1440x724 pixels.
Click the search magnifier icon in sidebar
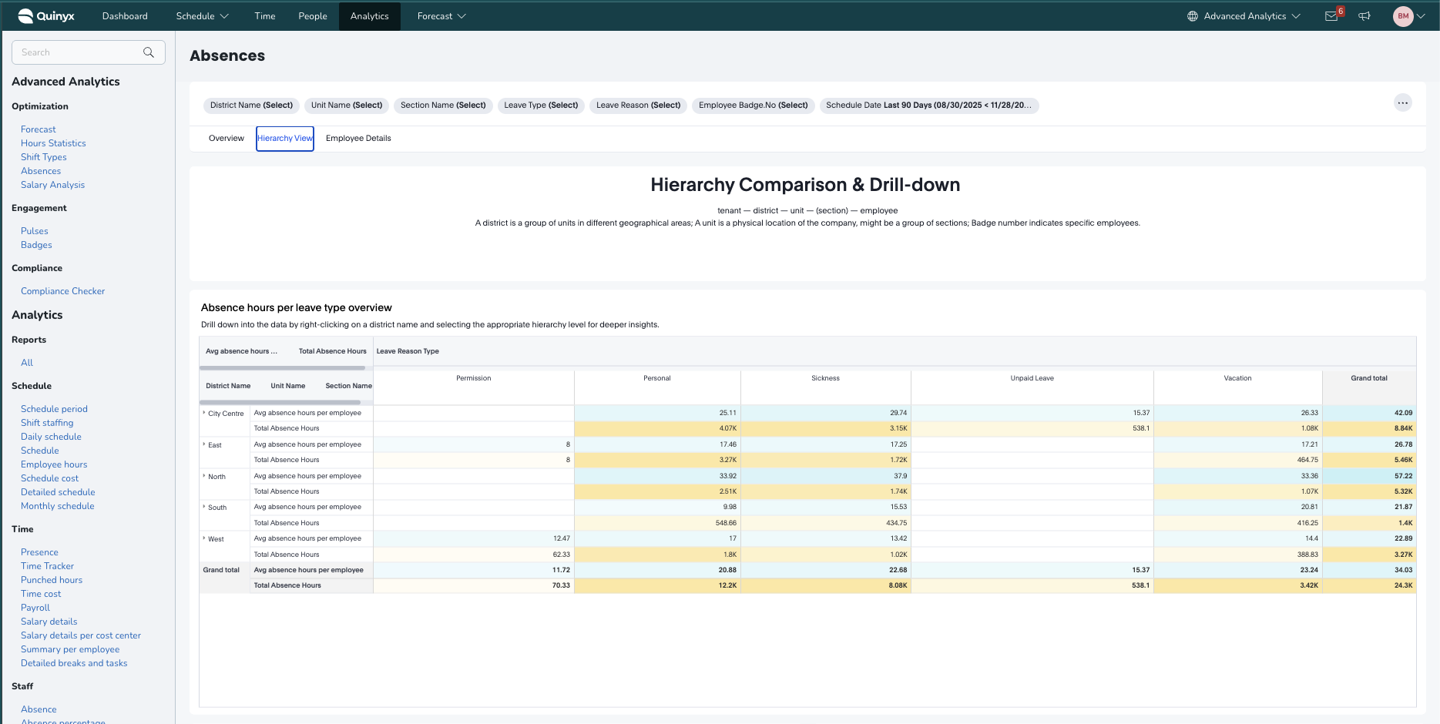[149, 52]
